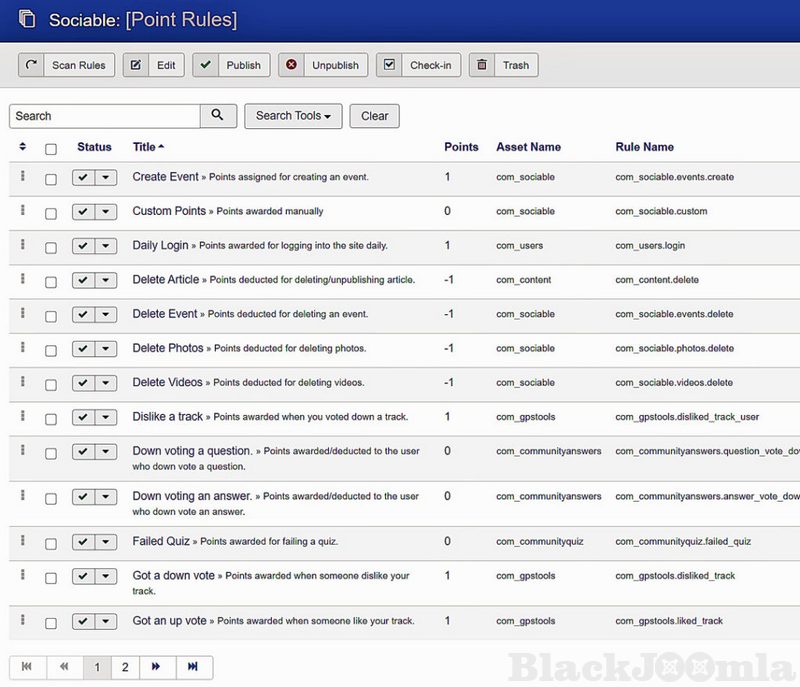
Task: Jump to the last page of pagination
Action: point(193,667)
